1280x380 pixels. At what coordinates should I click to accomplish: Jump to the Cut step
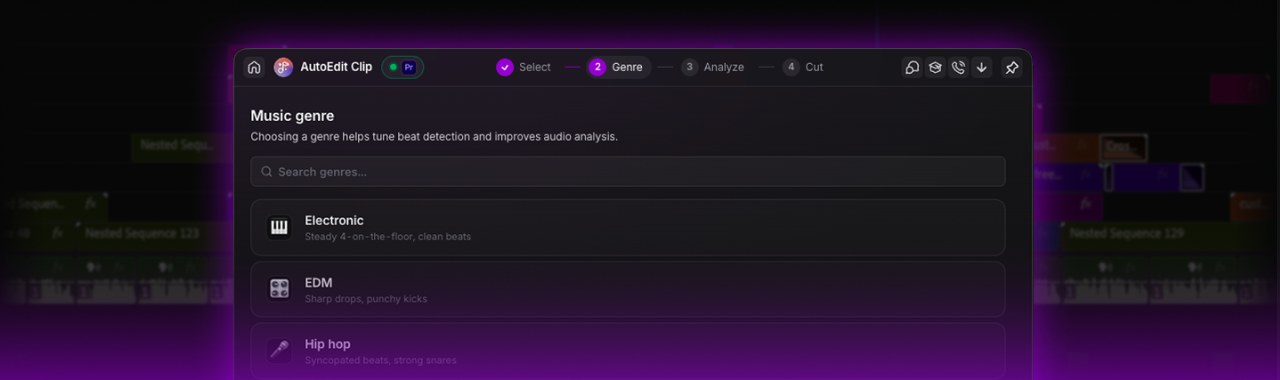(804, 67)
